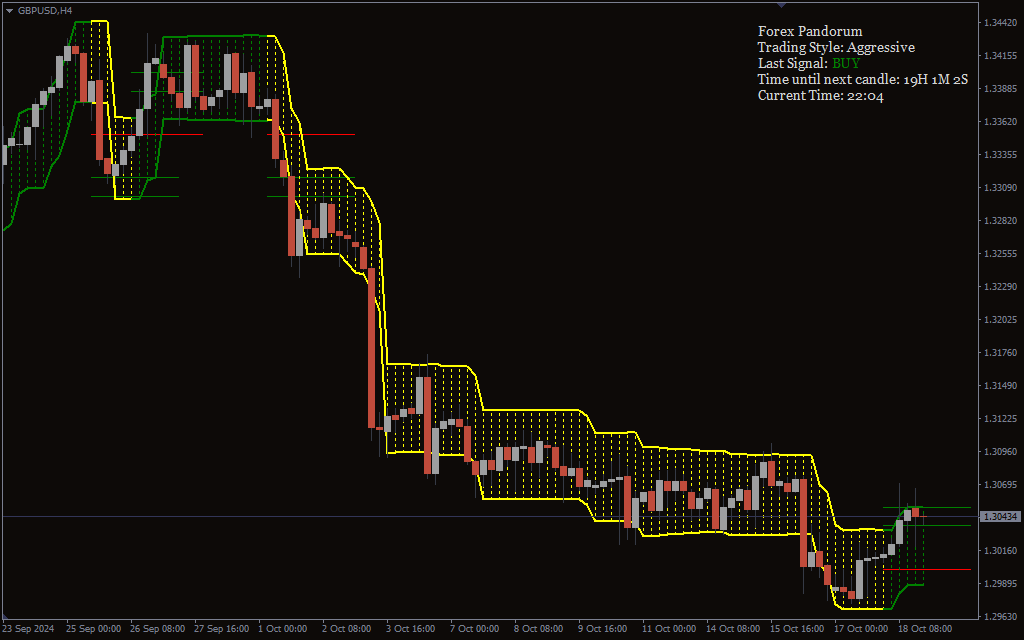Click the 1.30695 price axis label
Viewport: 1024px width, 640px height.
point(1000,485)
